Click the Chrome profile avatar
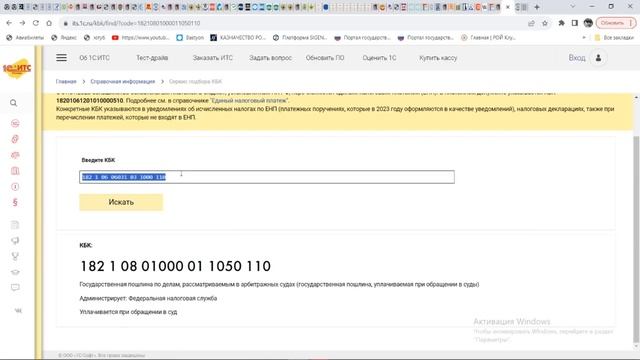640x360 pixels. click(588, 23)
